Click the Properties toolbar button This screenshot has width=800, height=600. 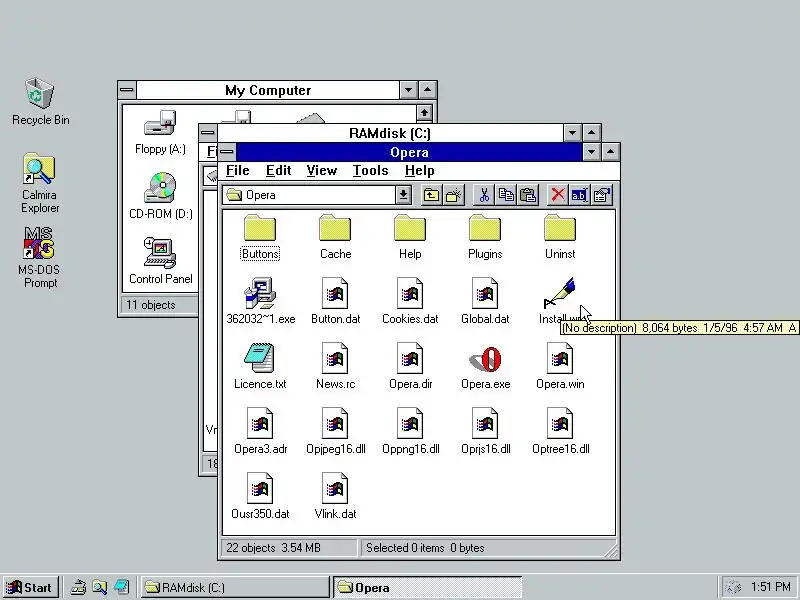602,195
